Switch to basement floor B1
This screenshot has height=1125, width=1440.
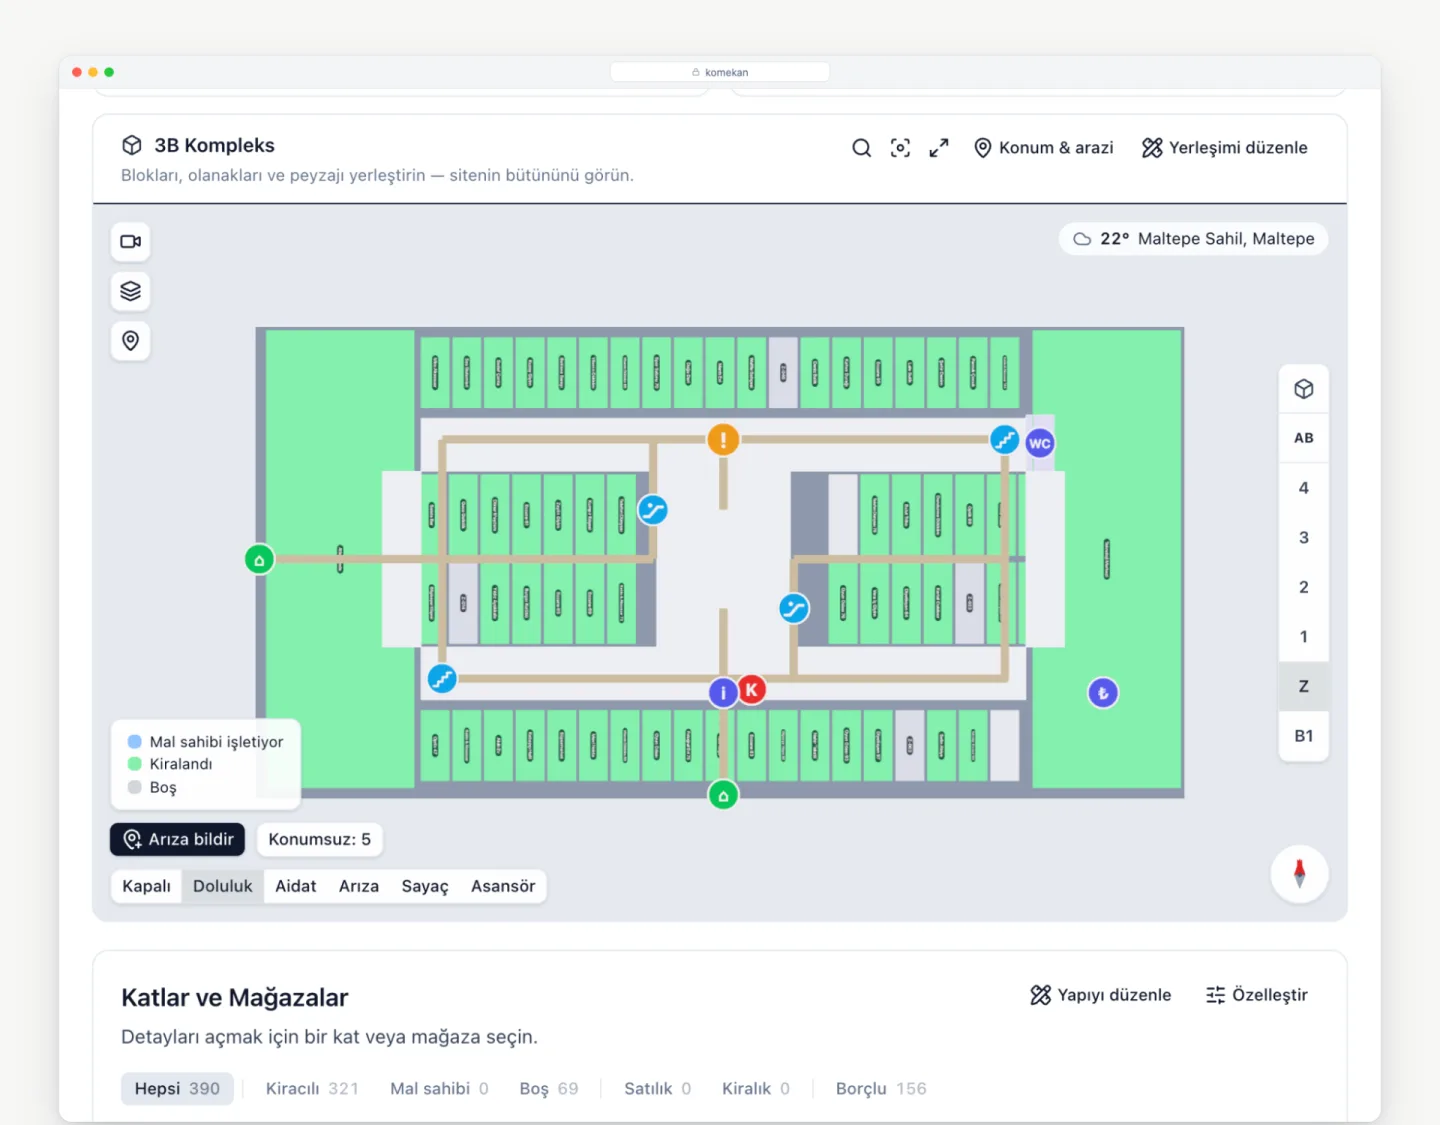(x=1303, y=736)
